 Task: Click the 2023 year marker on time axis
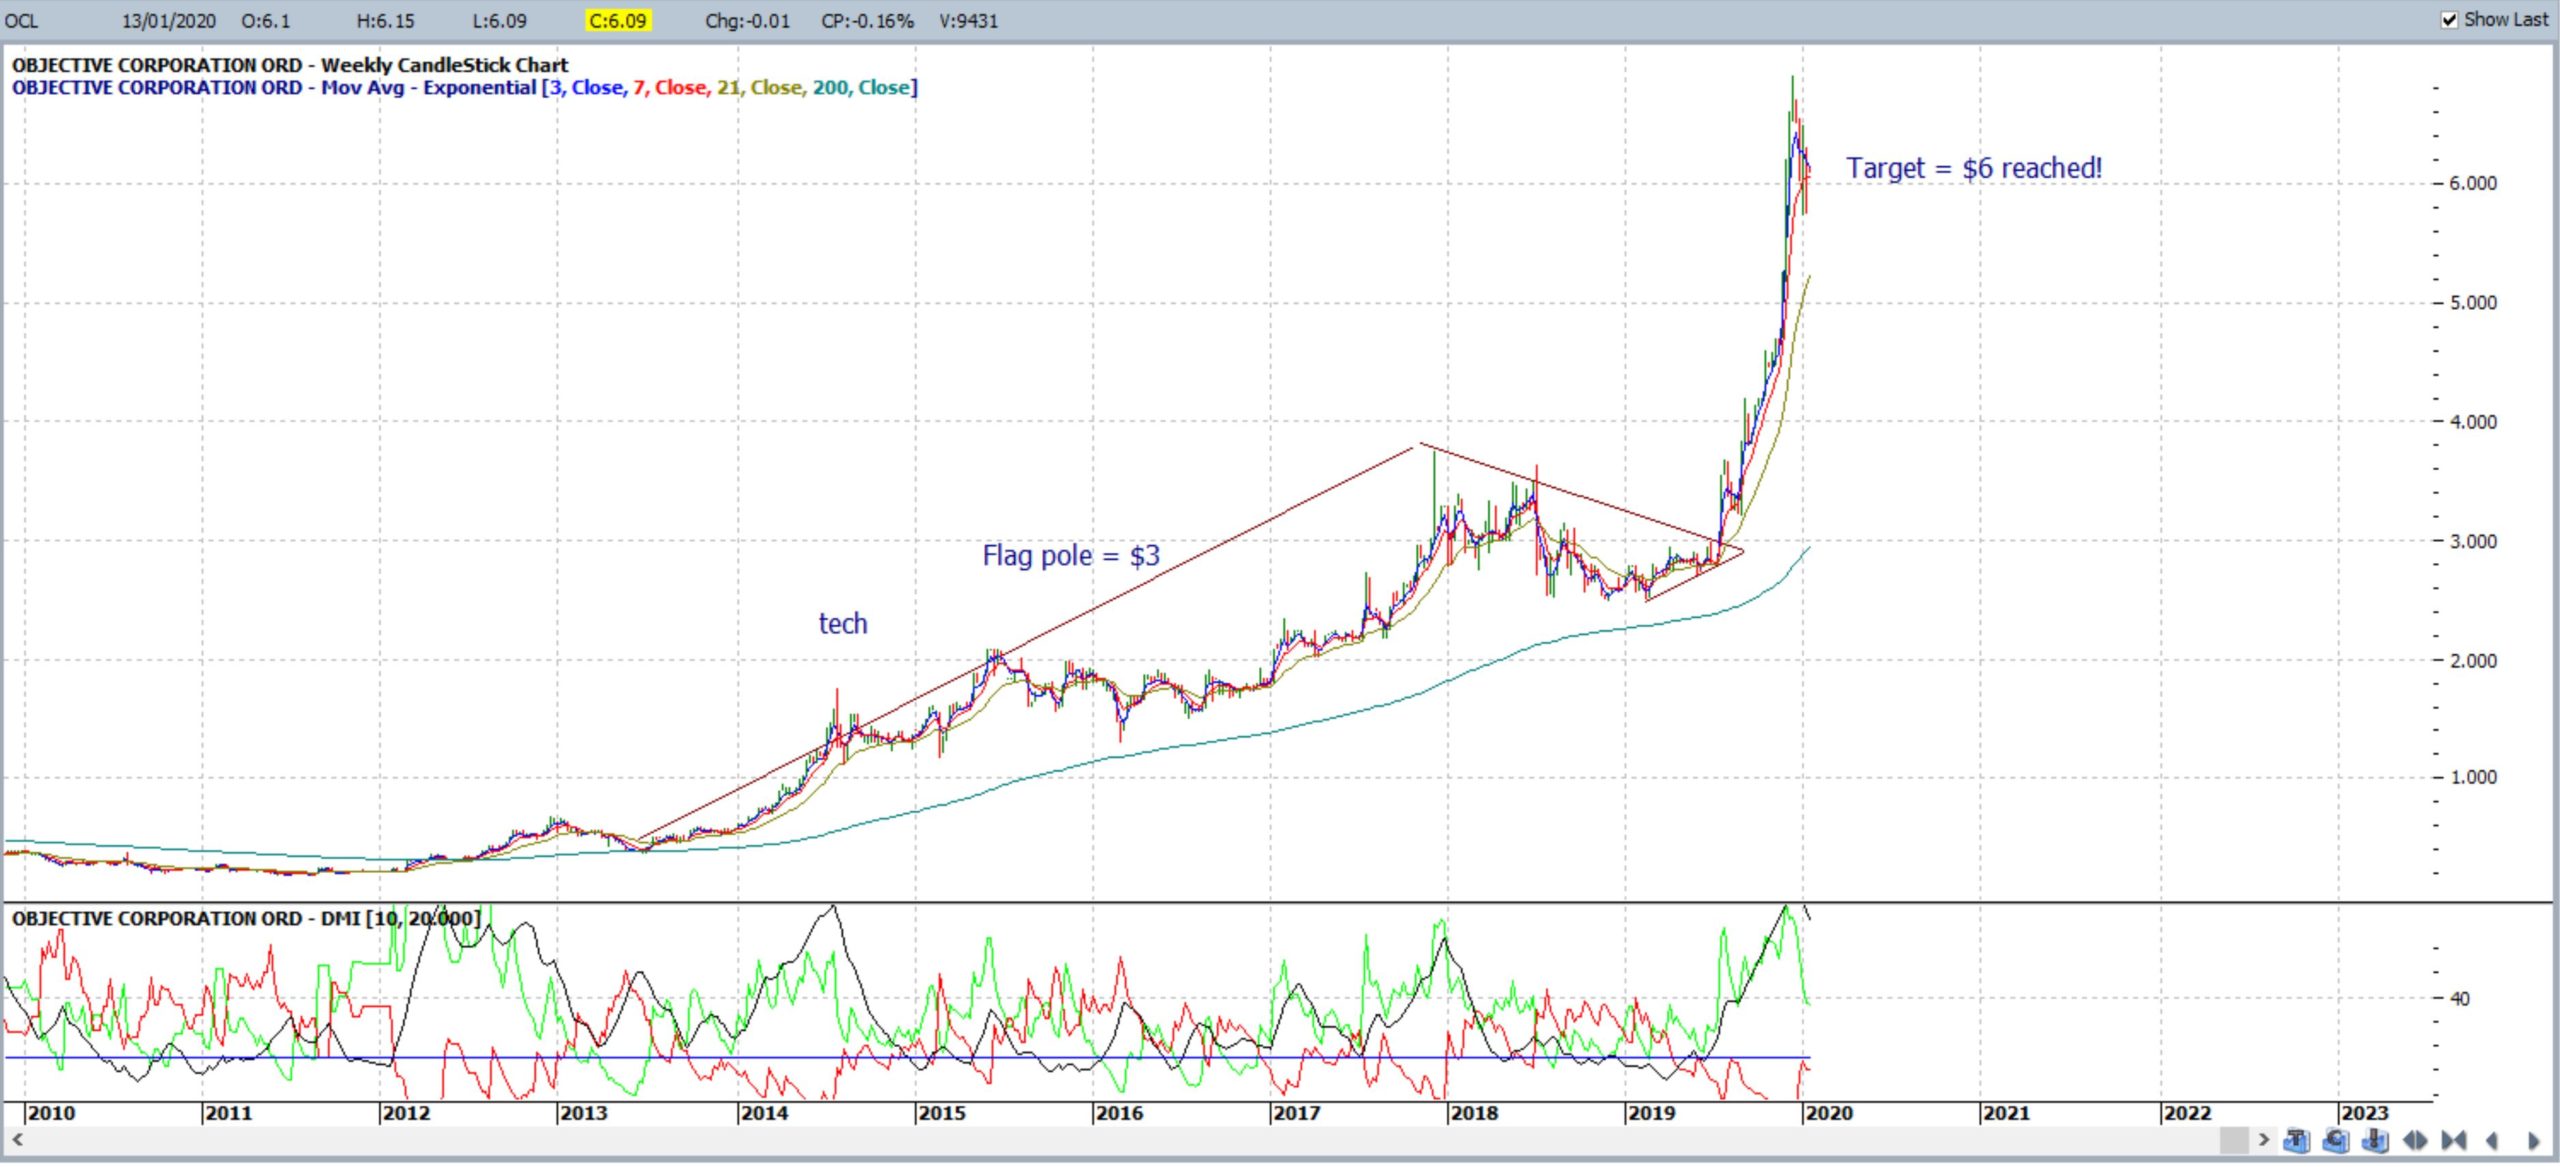(2365, 1114)
